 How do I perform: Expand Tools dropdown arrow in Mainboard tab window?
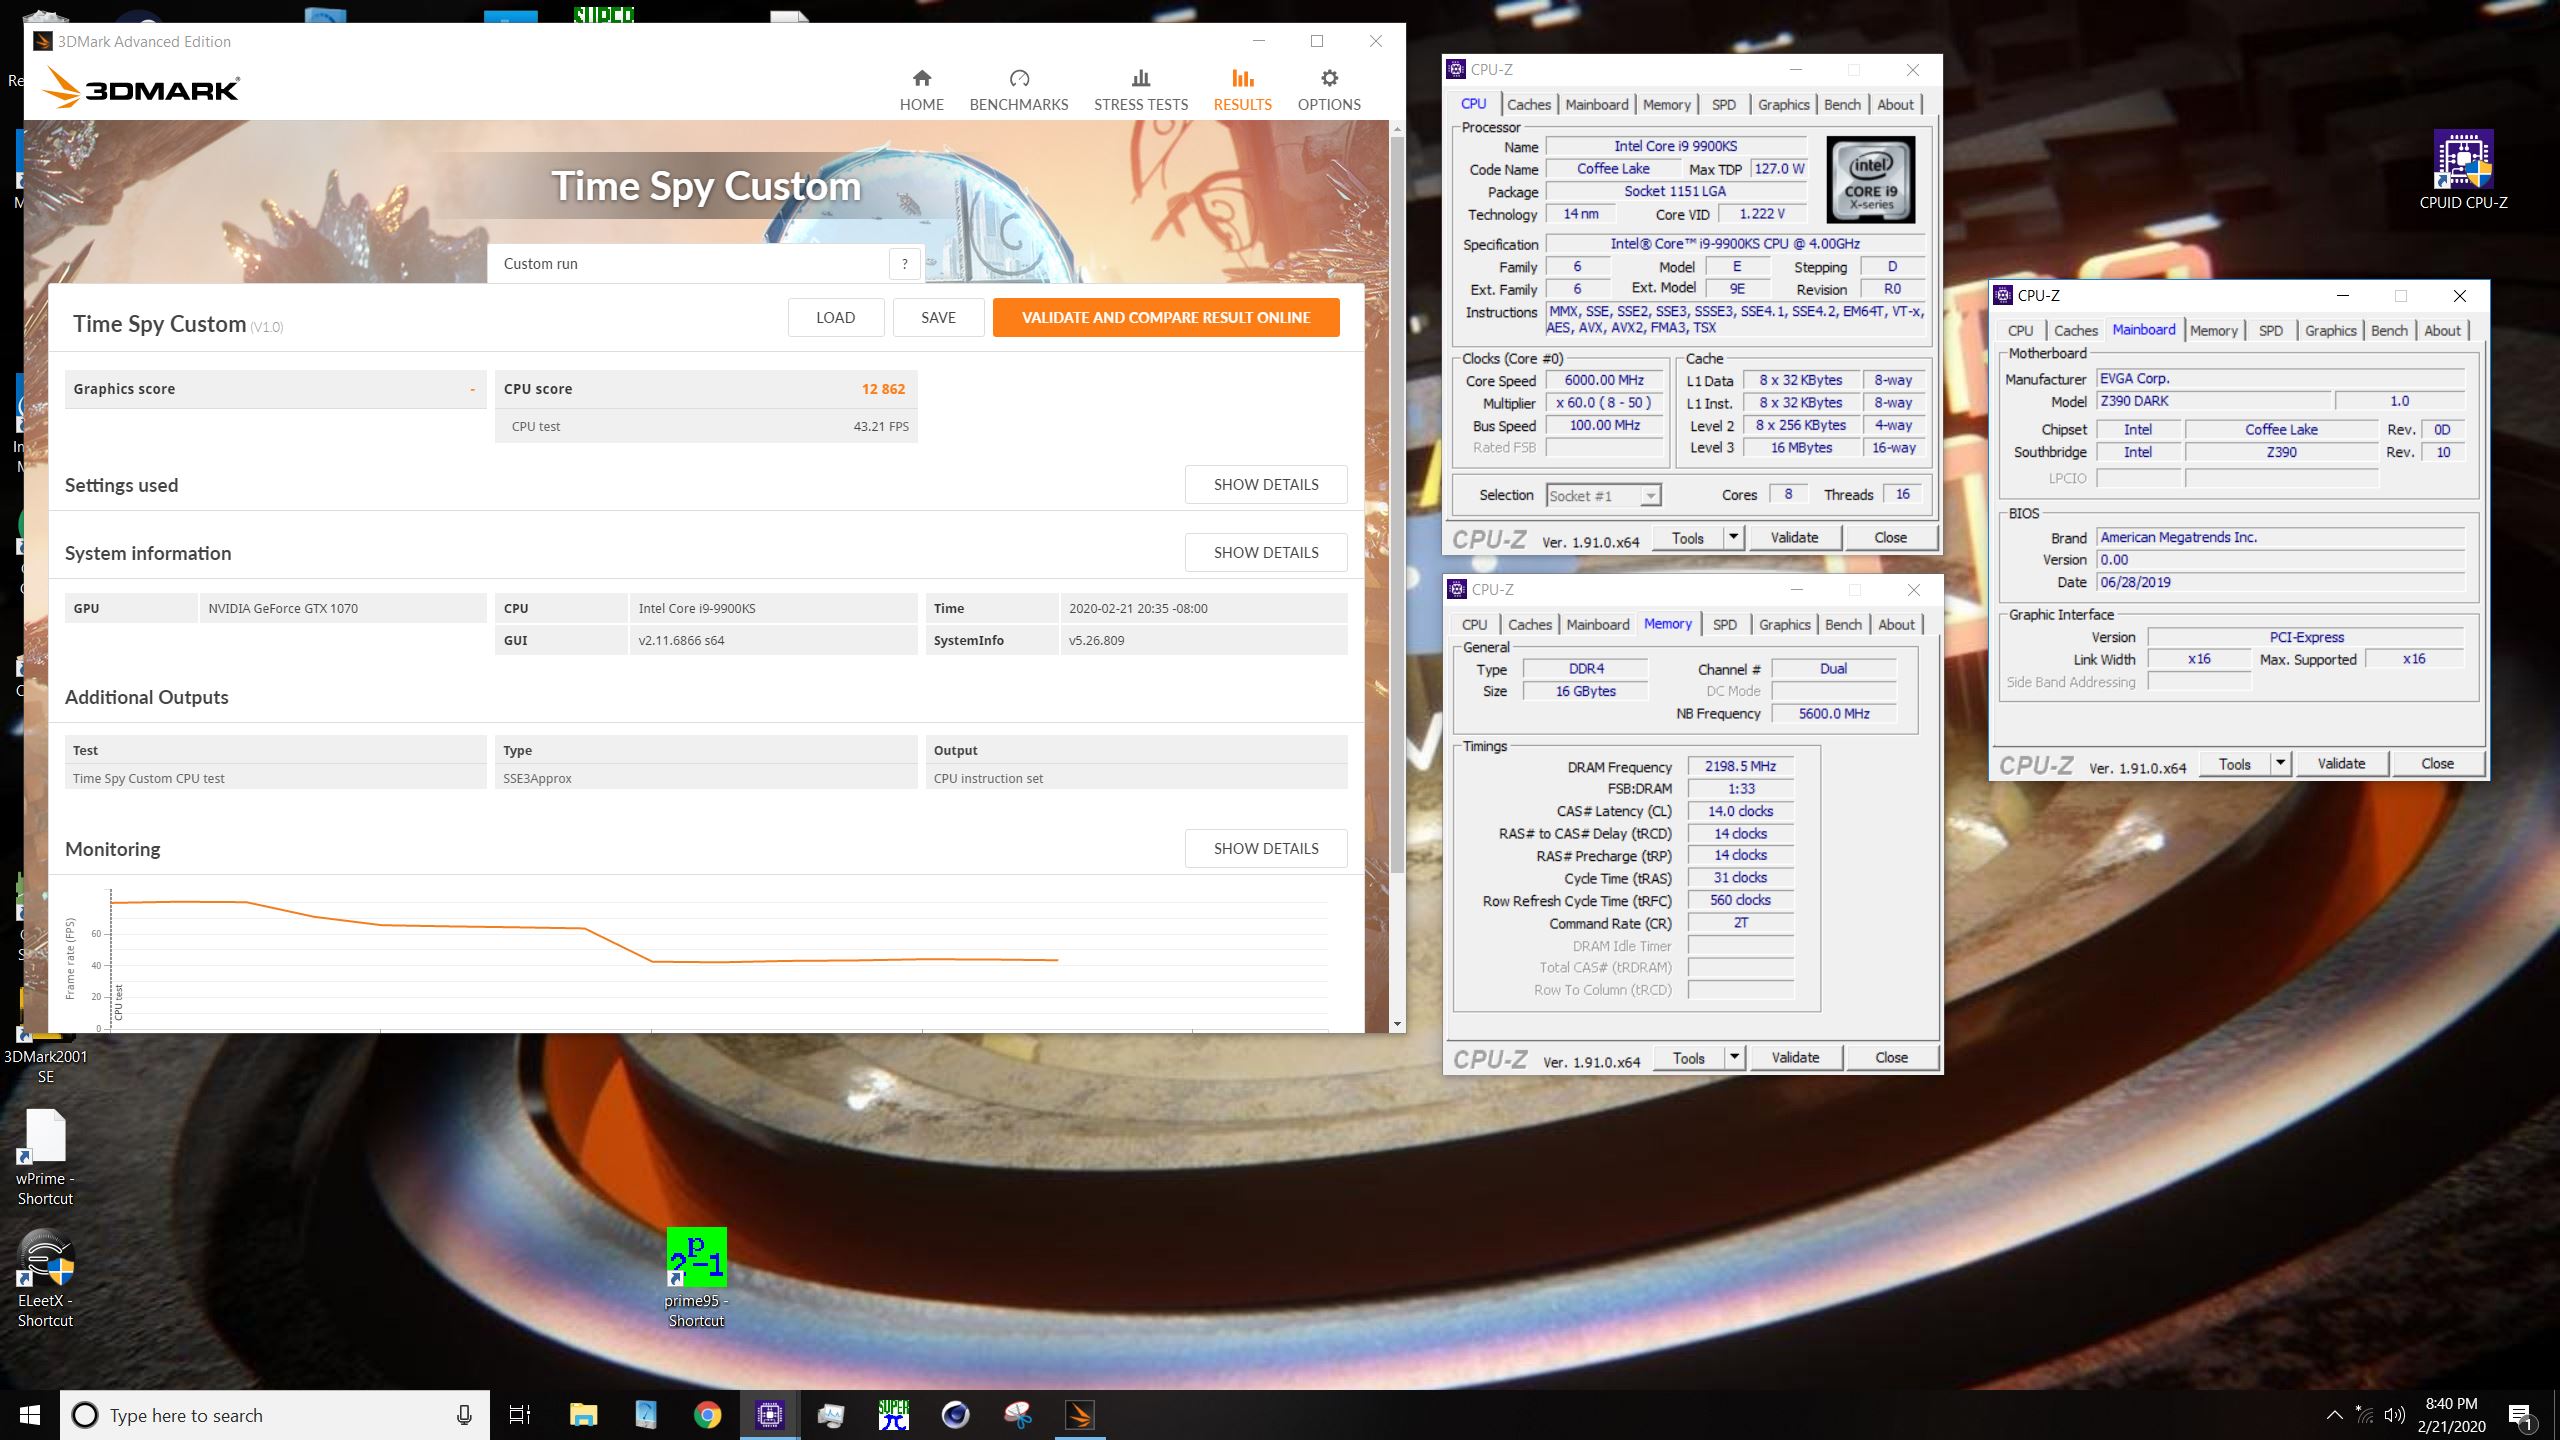2280,764
